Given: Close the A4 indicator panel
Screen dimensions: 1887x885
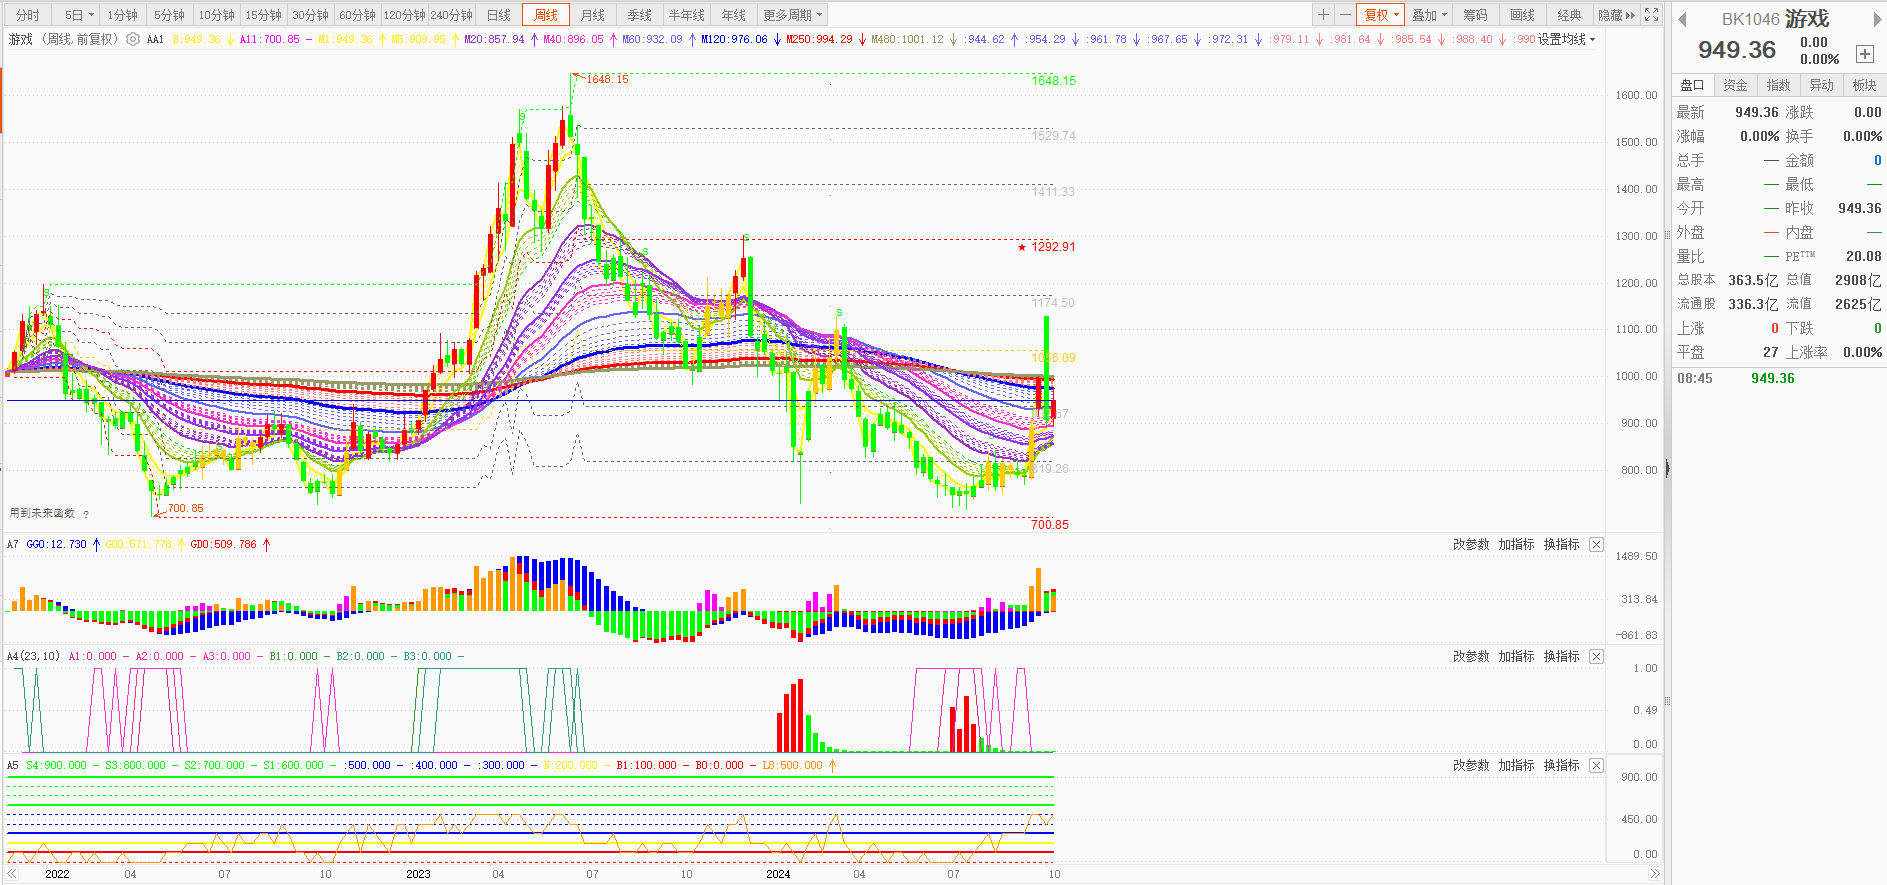Looking at the screenshot, I should point(1596,657).
